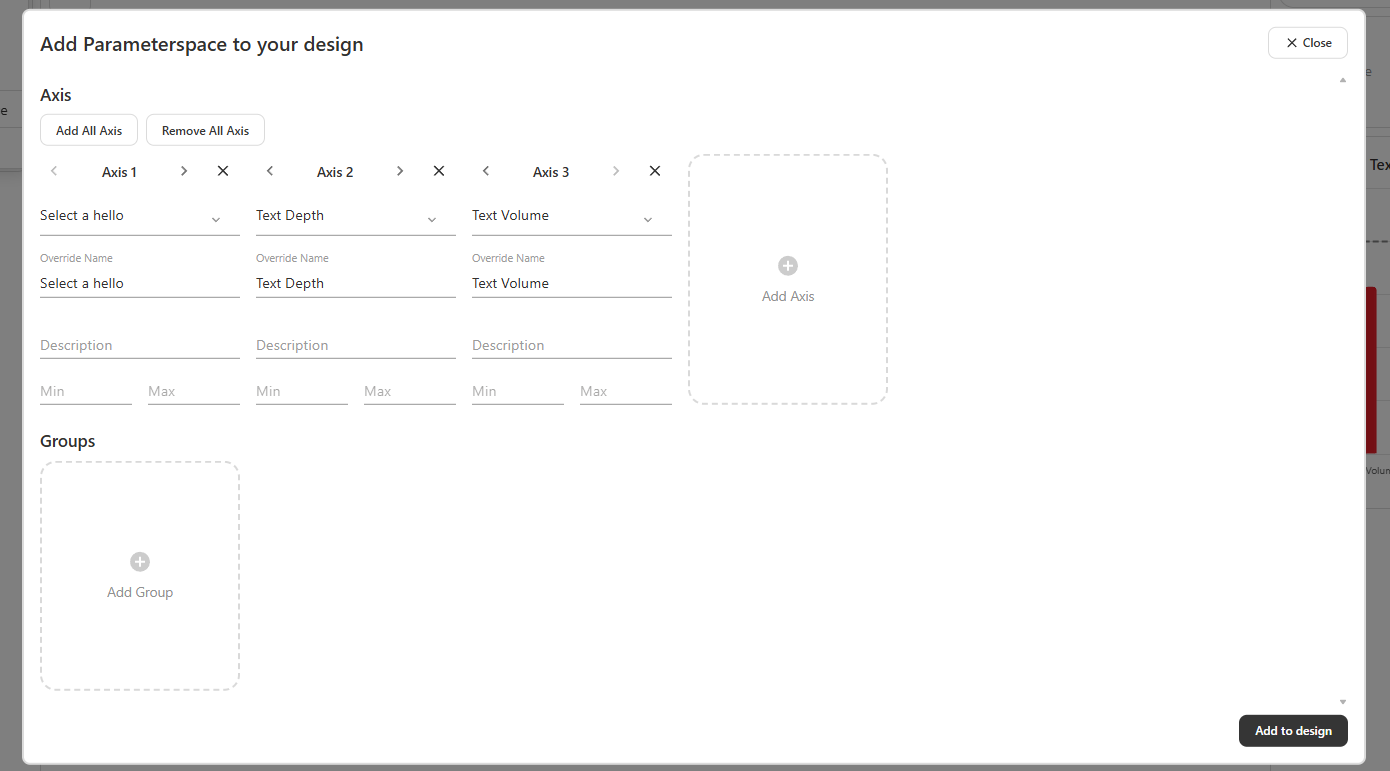Viewport: 1390px width, 771px height.
Task: Remove Axis 1 with its X icon
Action: point(223,171)
